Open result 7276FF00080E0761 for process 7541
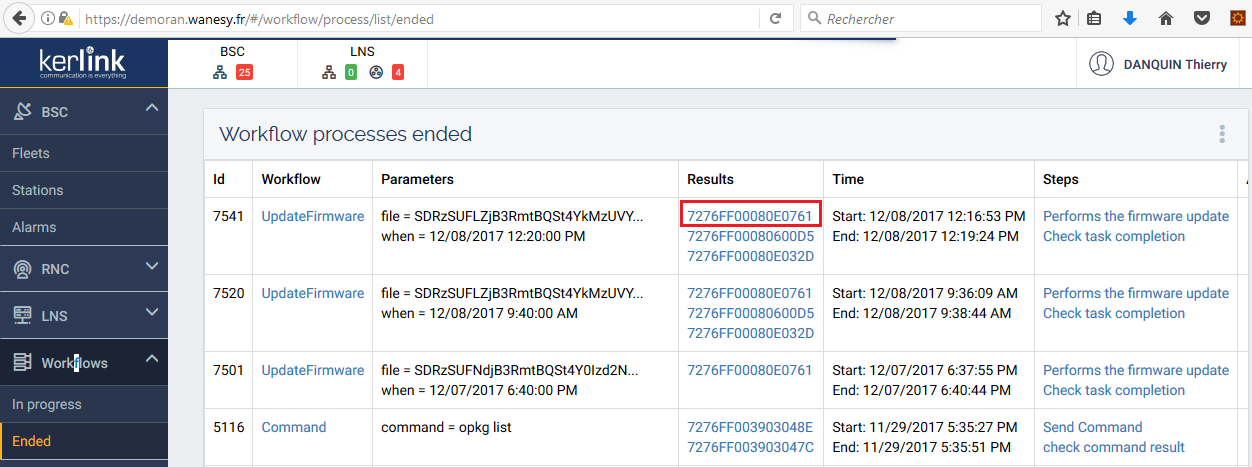 [x=750, y=216]
